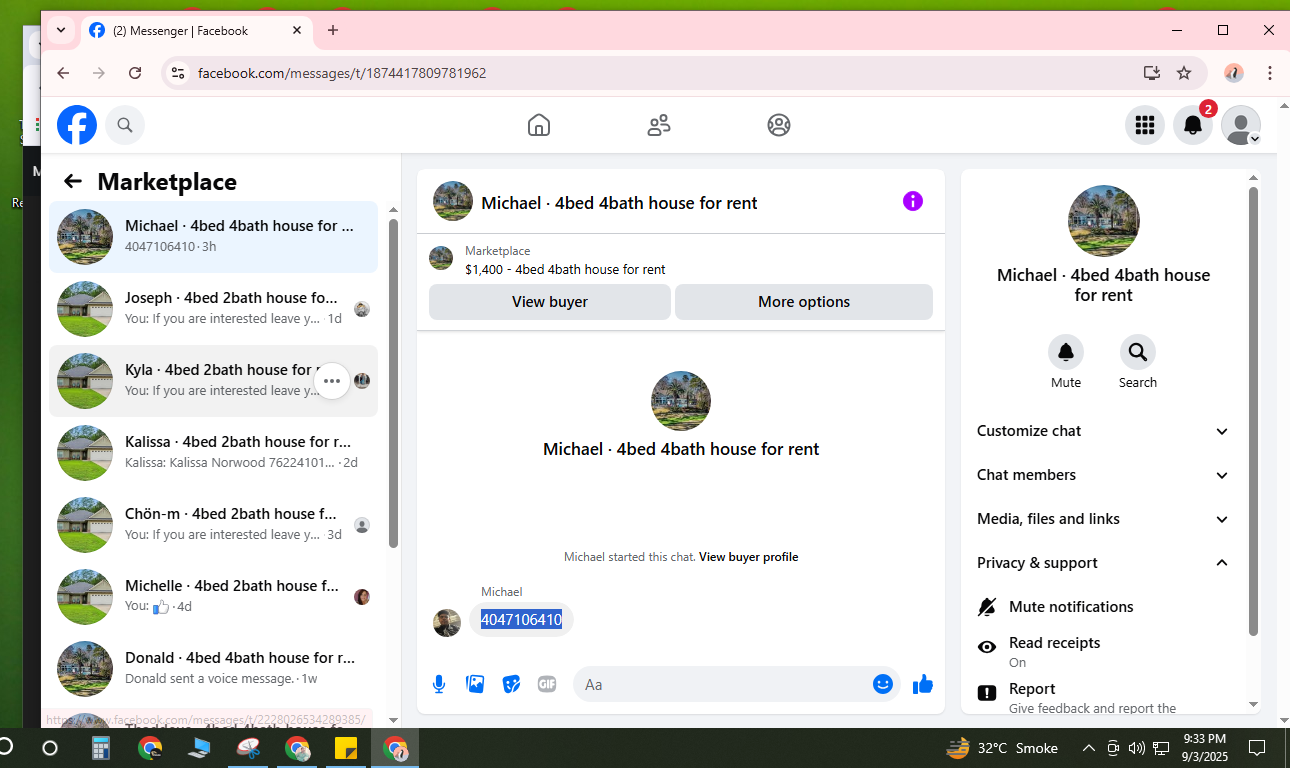Open the Facebook menu grid icon

(x=1145, y=125)
